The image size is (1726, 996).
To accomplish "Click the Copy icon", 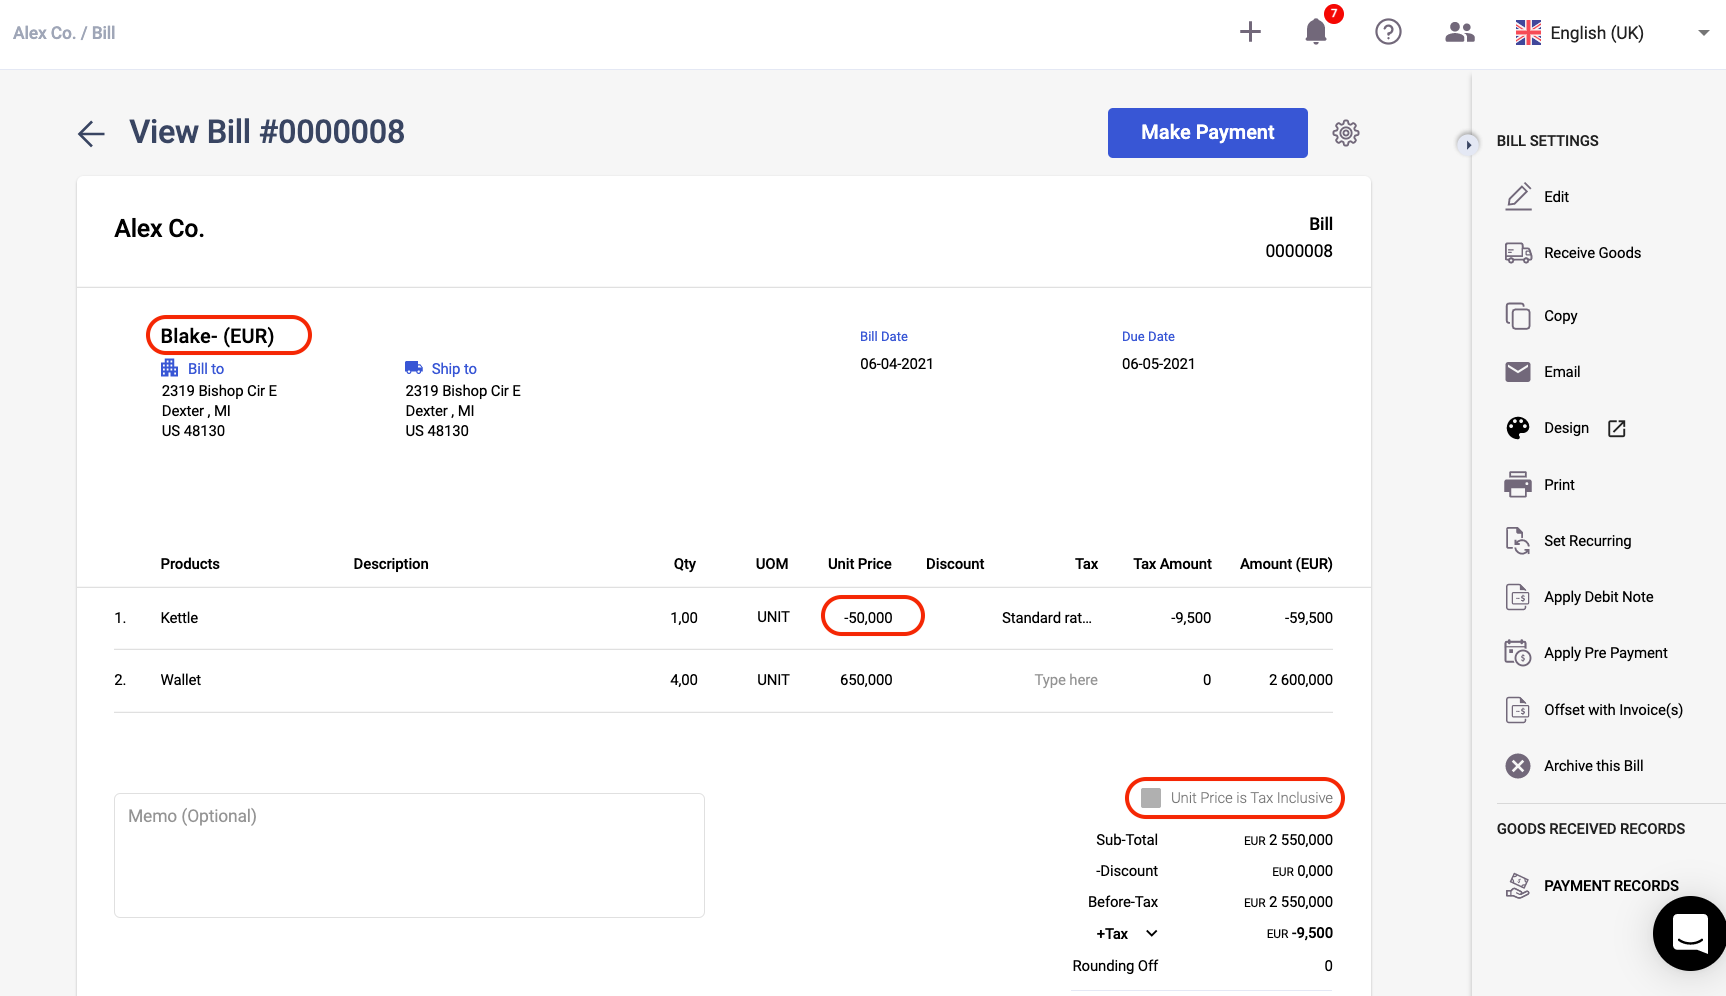I will (x=1518, y=316).
